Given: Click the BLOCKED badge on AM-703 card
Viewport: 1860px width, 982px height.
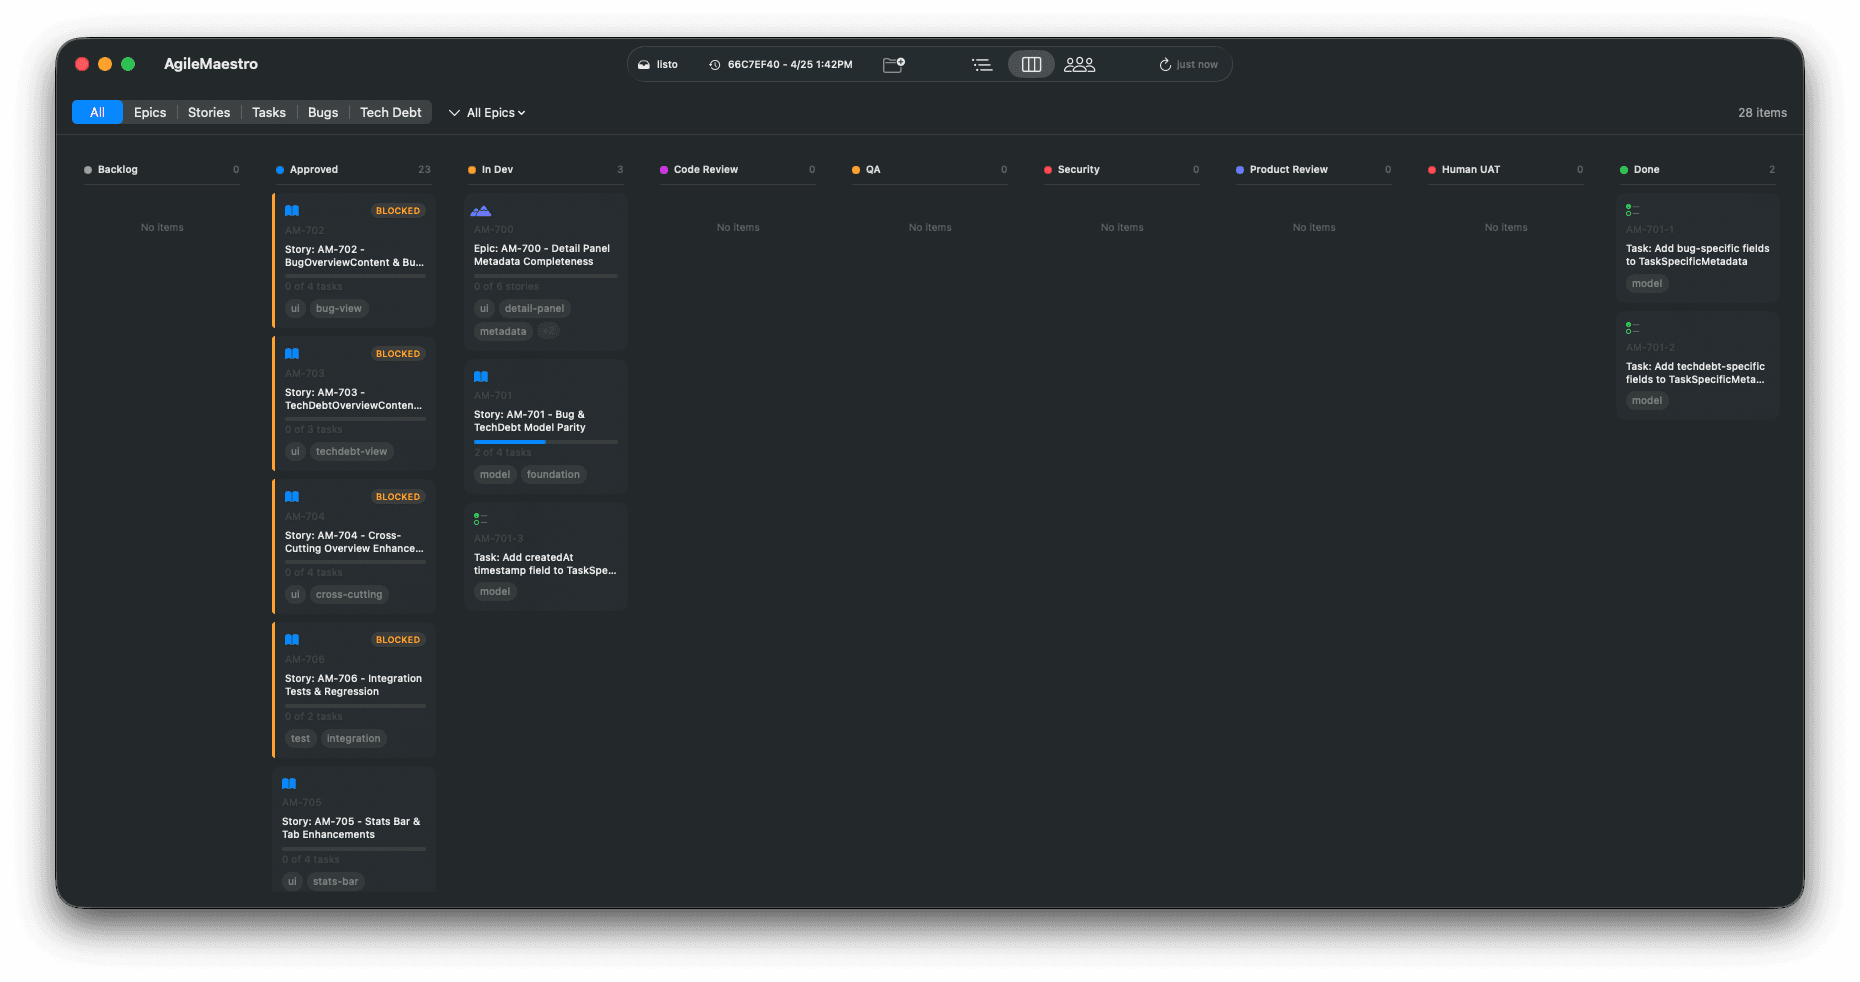Looking at the screenshot, I should [x=398, y=354].
